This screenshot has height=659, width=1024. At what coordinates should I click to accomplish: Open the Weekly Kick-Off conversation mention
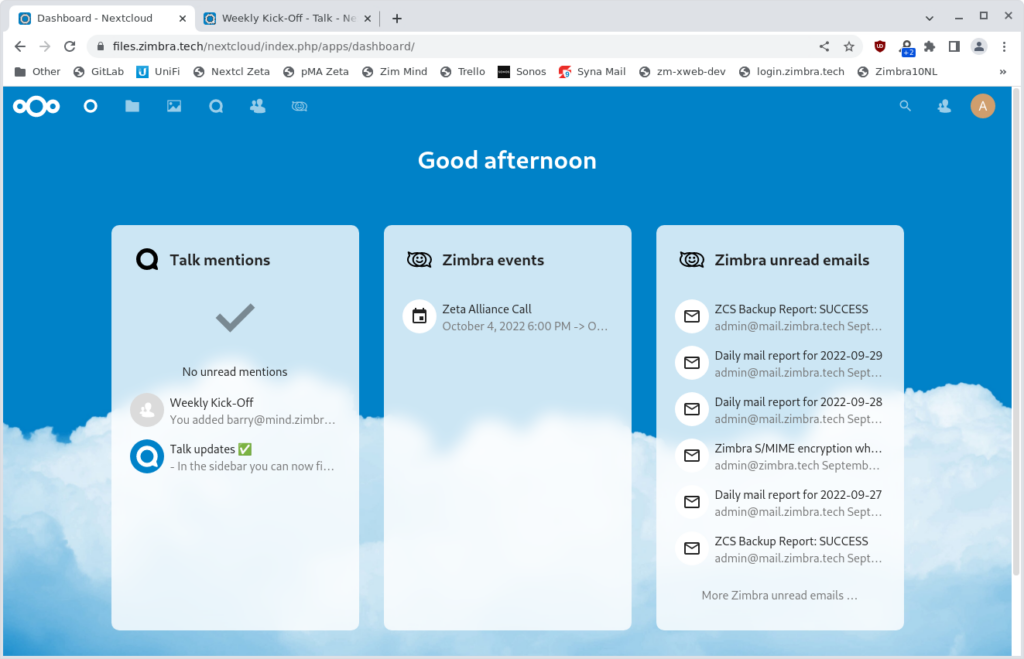(x=235, y=410)
